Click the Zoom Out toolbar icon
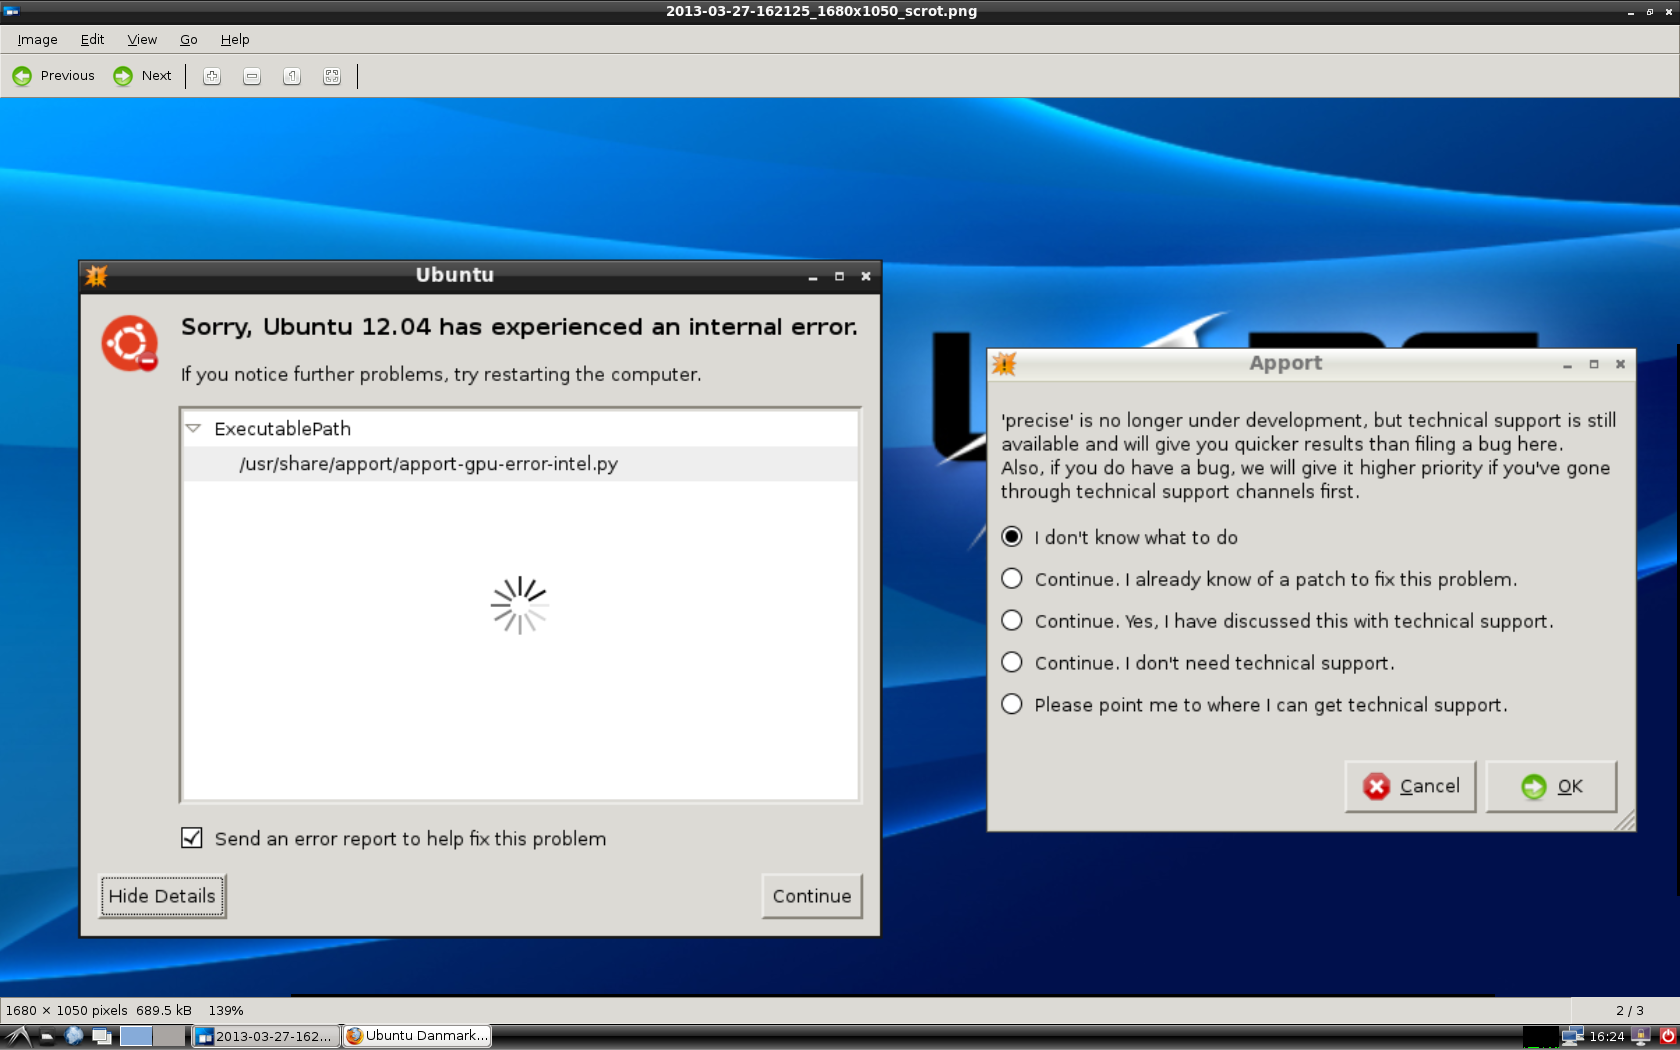The width and height of the screenshot is (1680, 1050). coord(252,76)
